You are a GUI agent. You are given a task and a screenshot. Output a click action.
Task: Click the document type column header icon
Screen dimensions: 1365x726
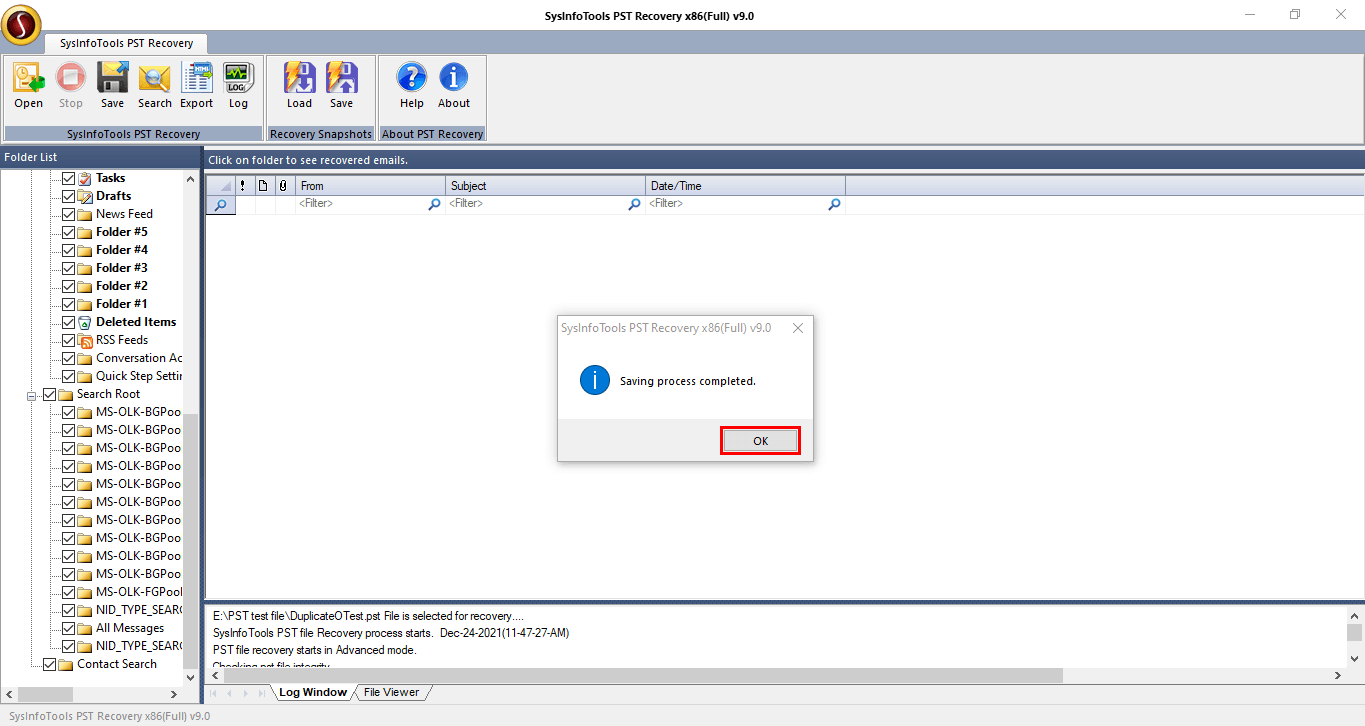click(x=263, y=185)
